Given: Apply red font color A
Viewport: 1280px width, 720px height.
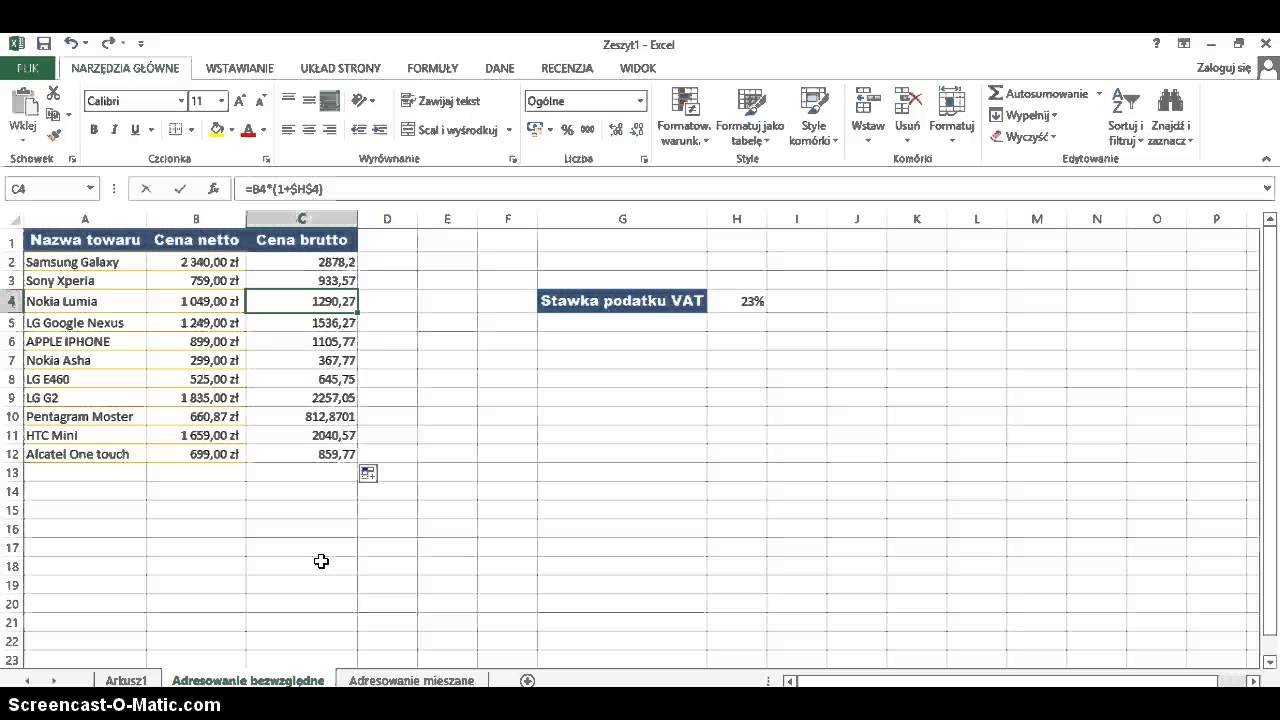Looking at the screenshot, I should click(x=249, y=130).
